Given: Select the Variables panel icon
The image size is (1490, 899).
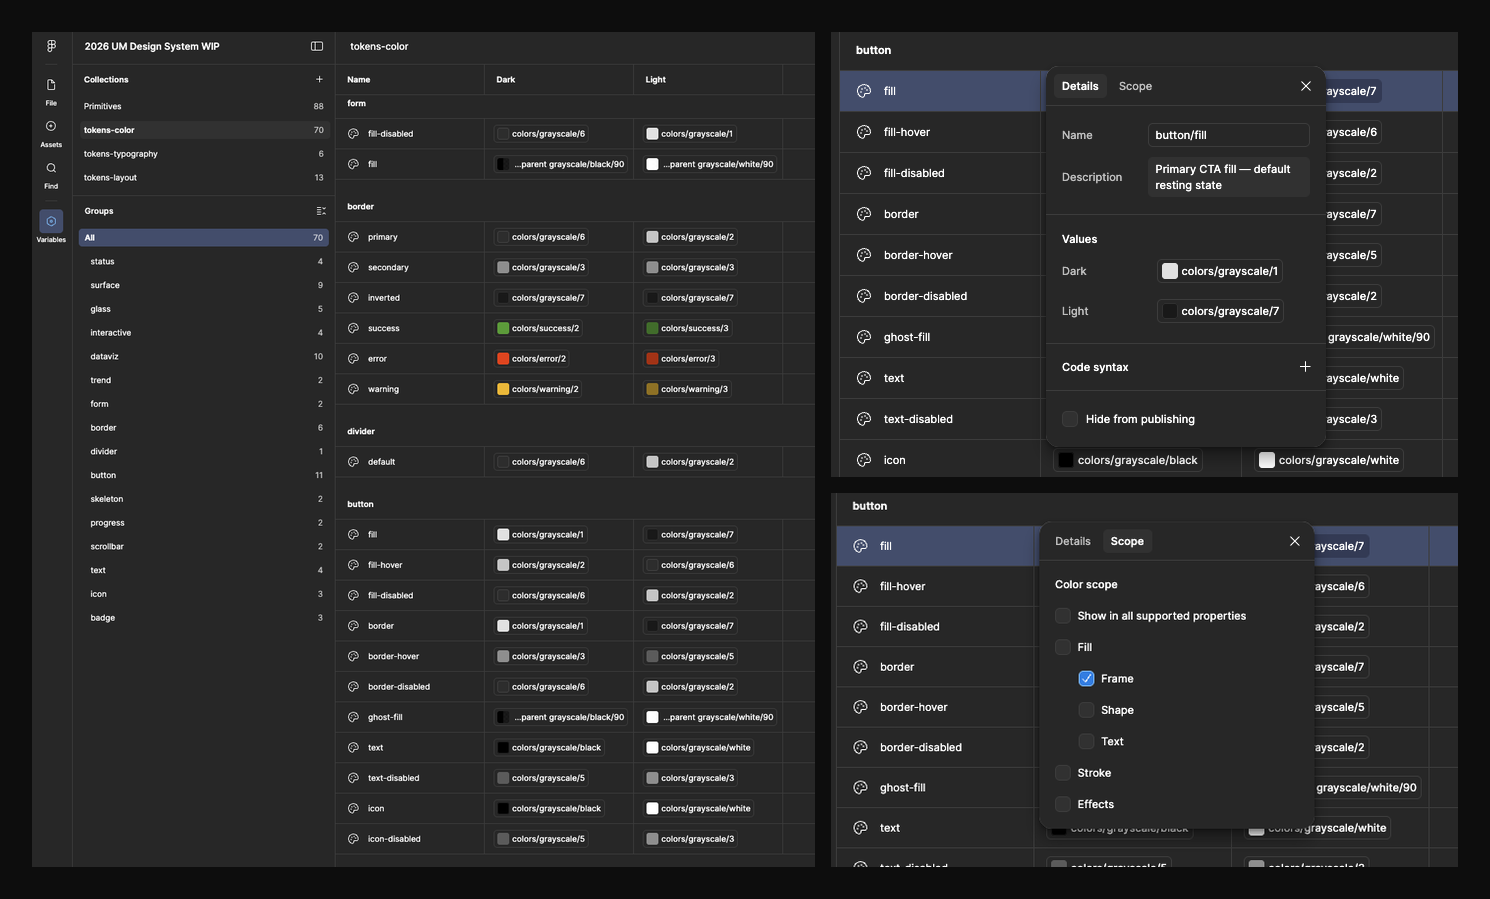Looking at the screenshot, I should click(51, 221).
